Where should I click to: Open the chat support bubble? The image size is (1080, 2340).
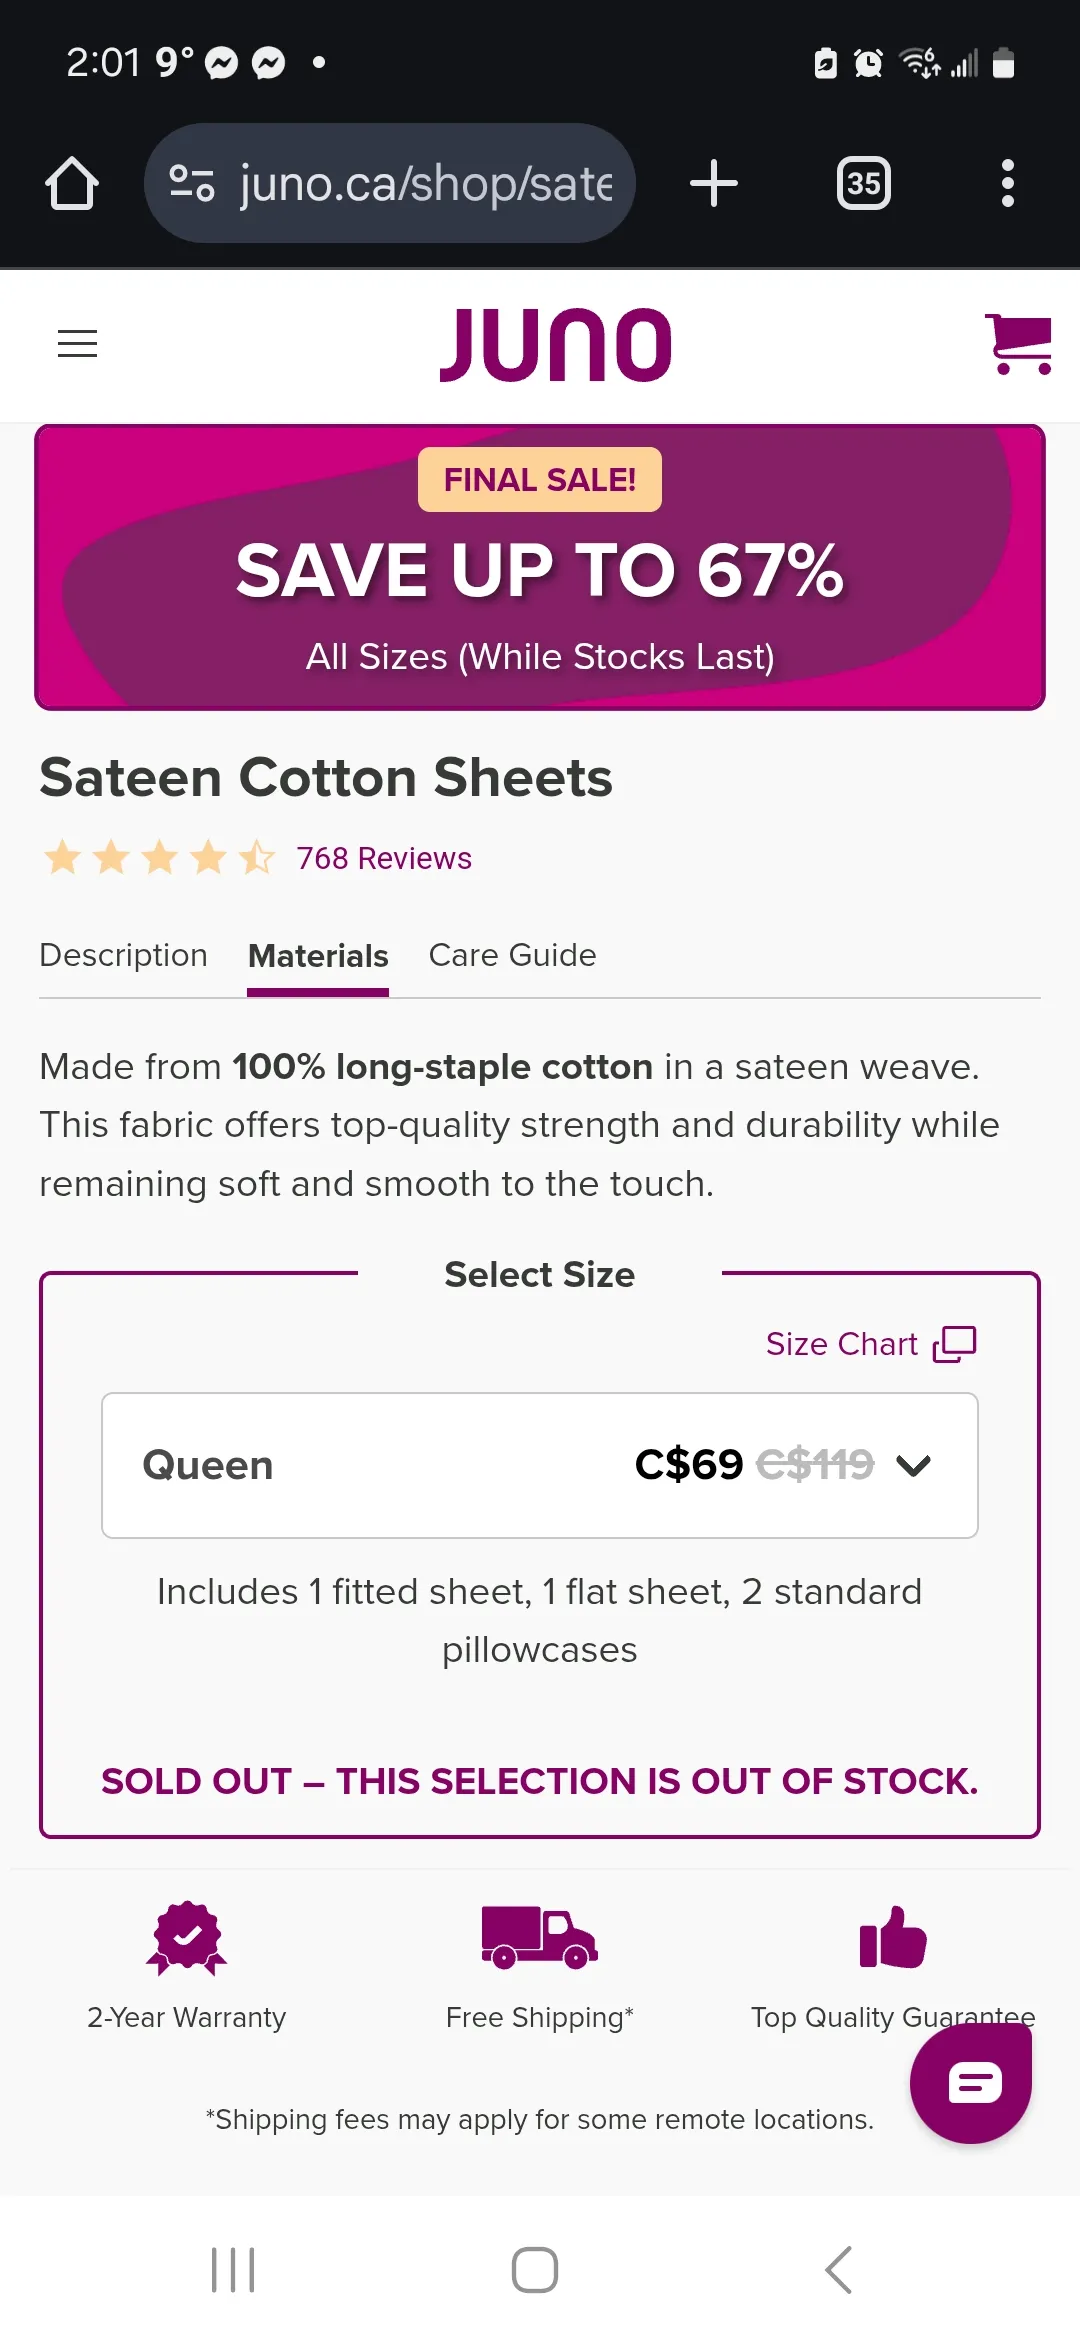pos(970,2083)
